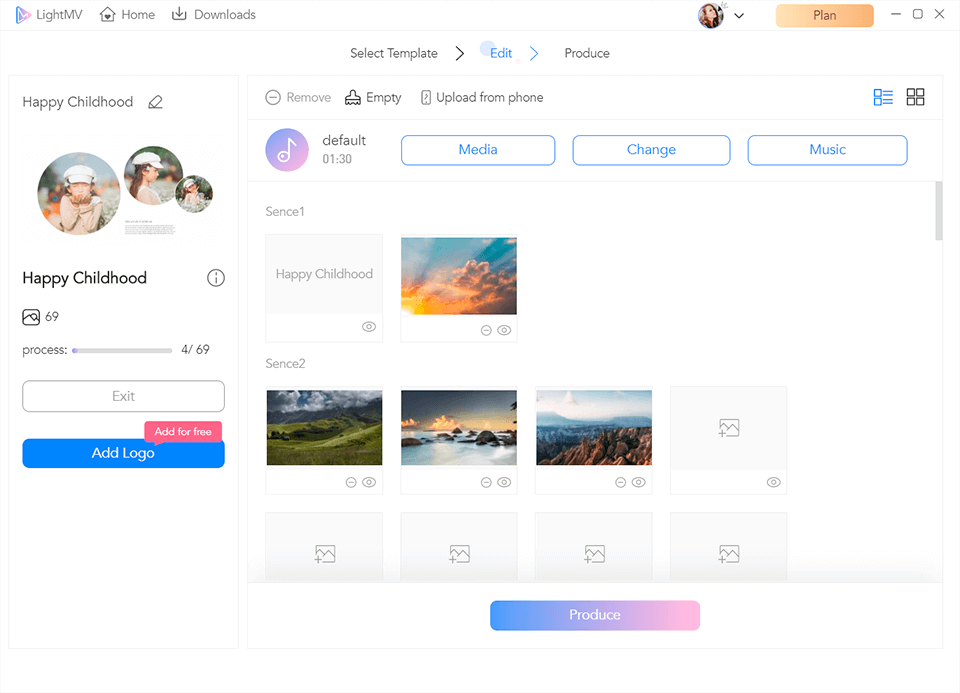The height and width of the screenshot is (693, 960).
Task: Click the pencil icon to rename Happy Childhood
Action: [155, 102]
